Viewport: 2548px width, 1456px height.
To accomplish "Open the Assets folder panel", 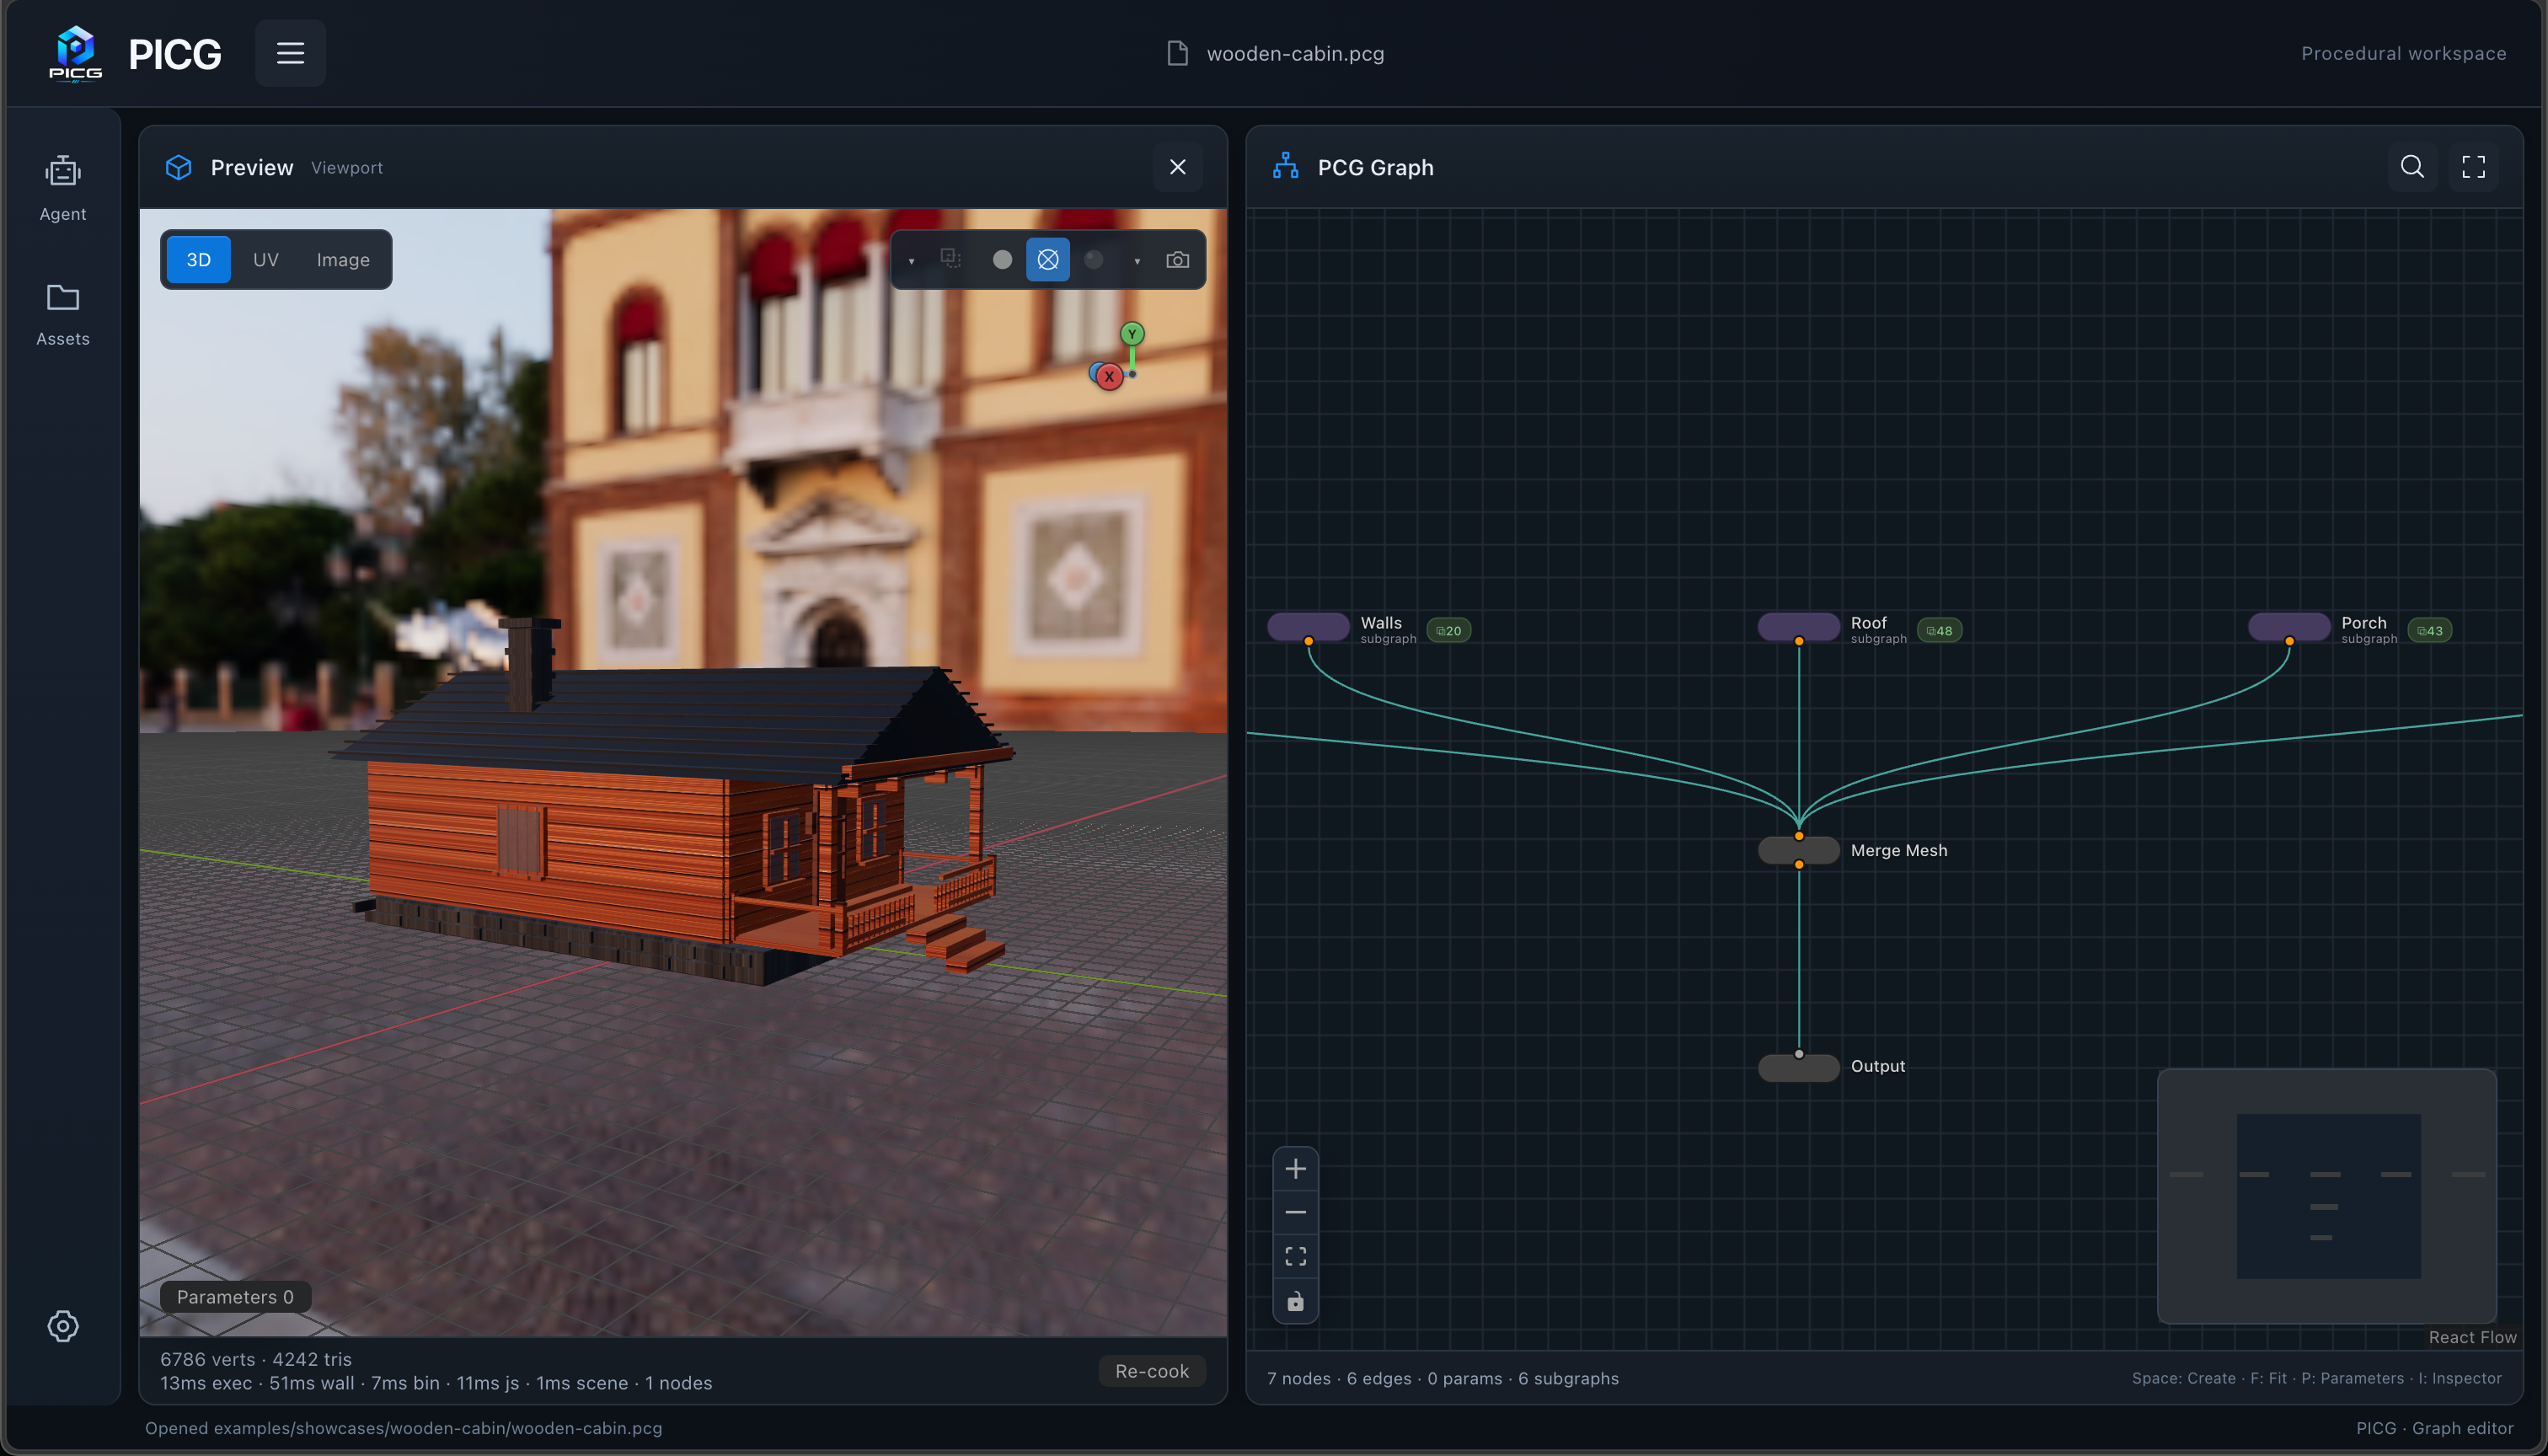I will 63,314.
